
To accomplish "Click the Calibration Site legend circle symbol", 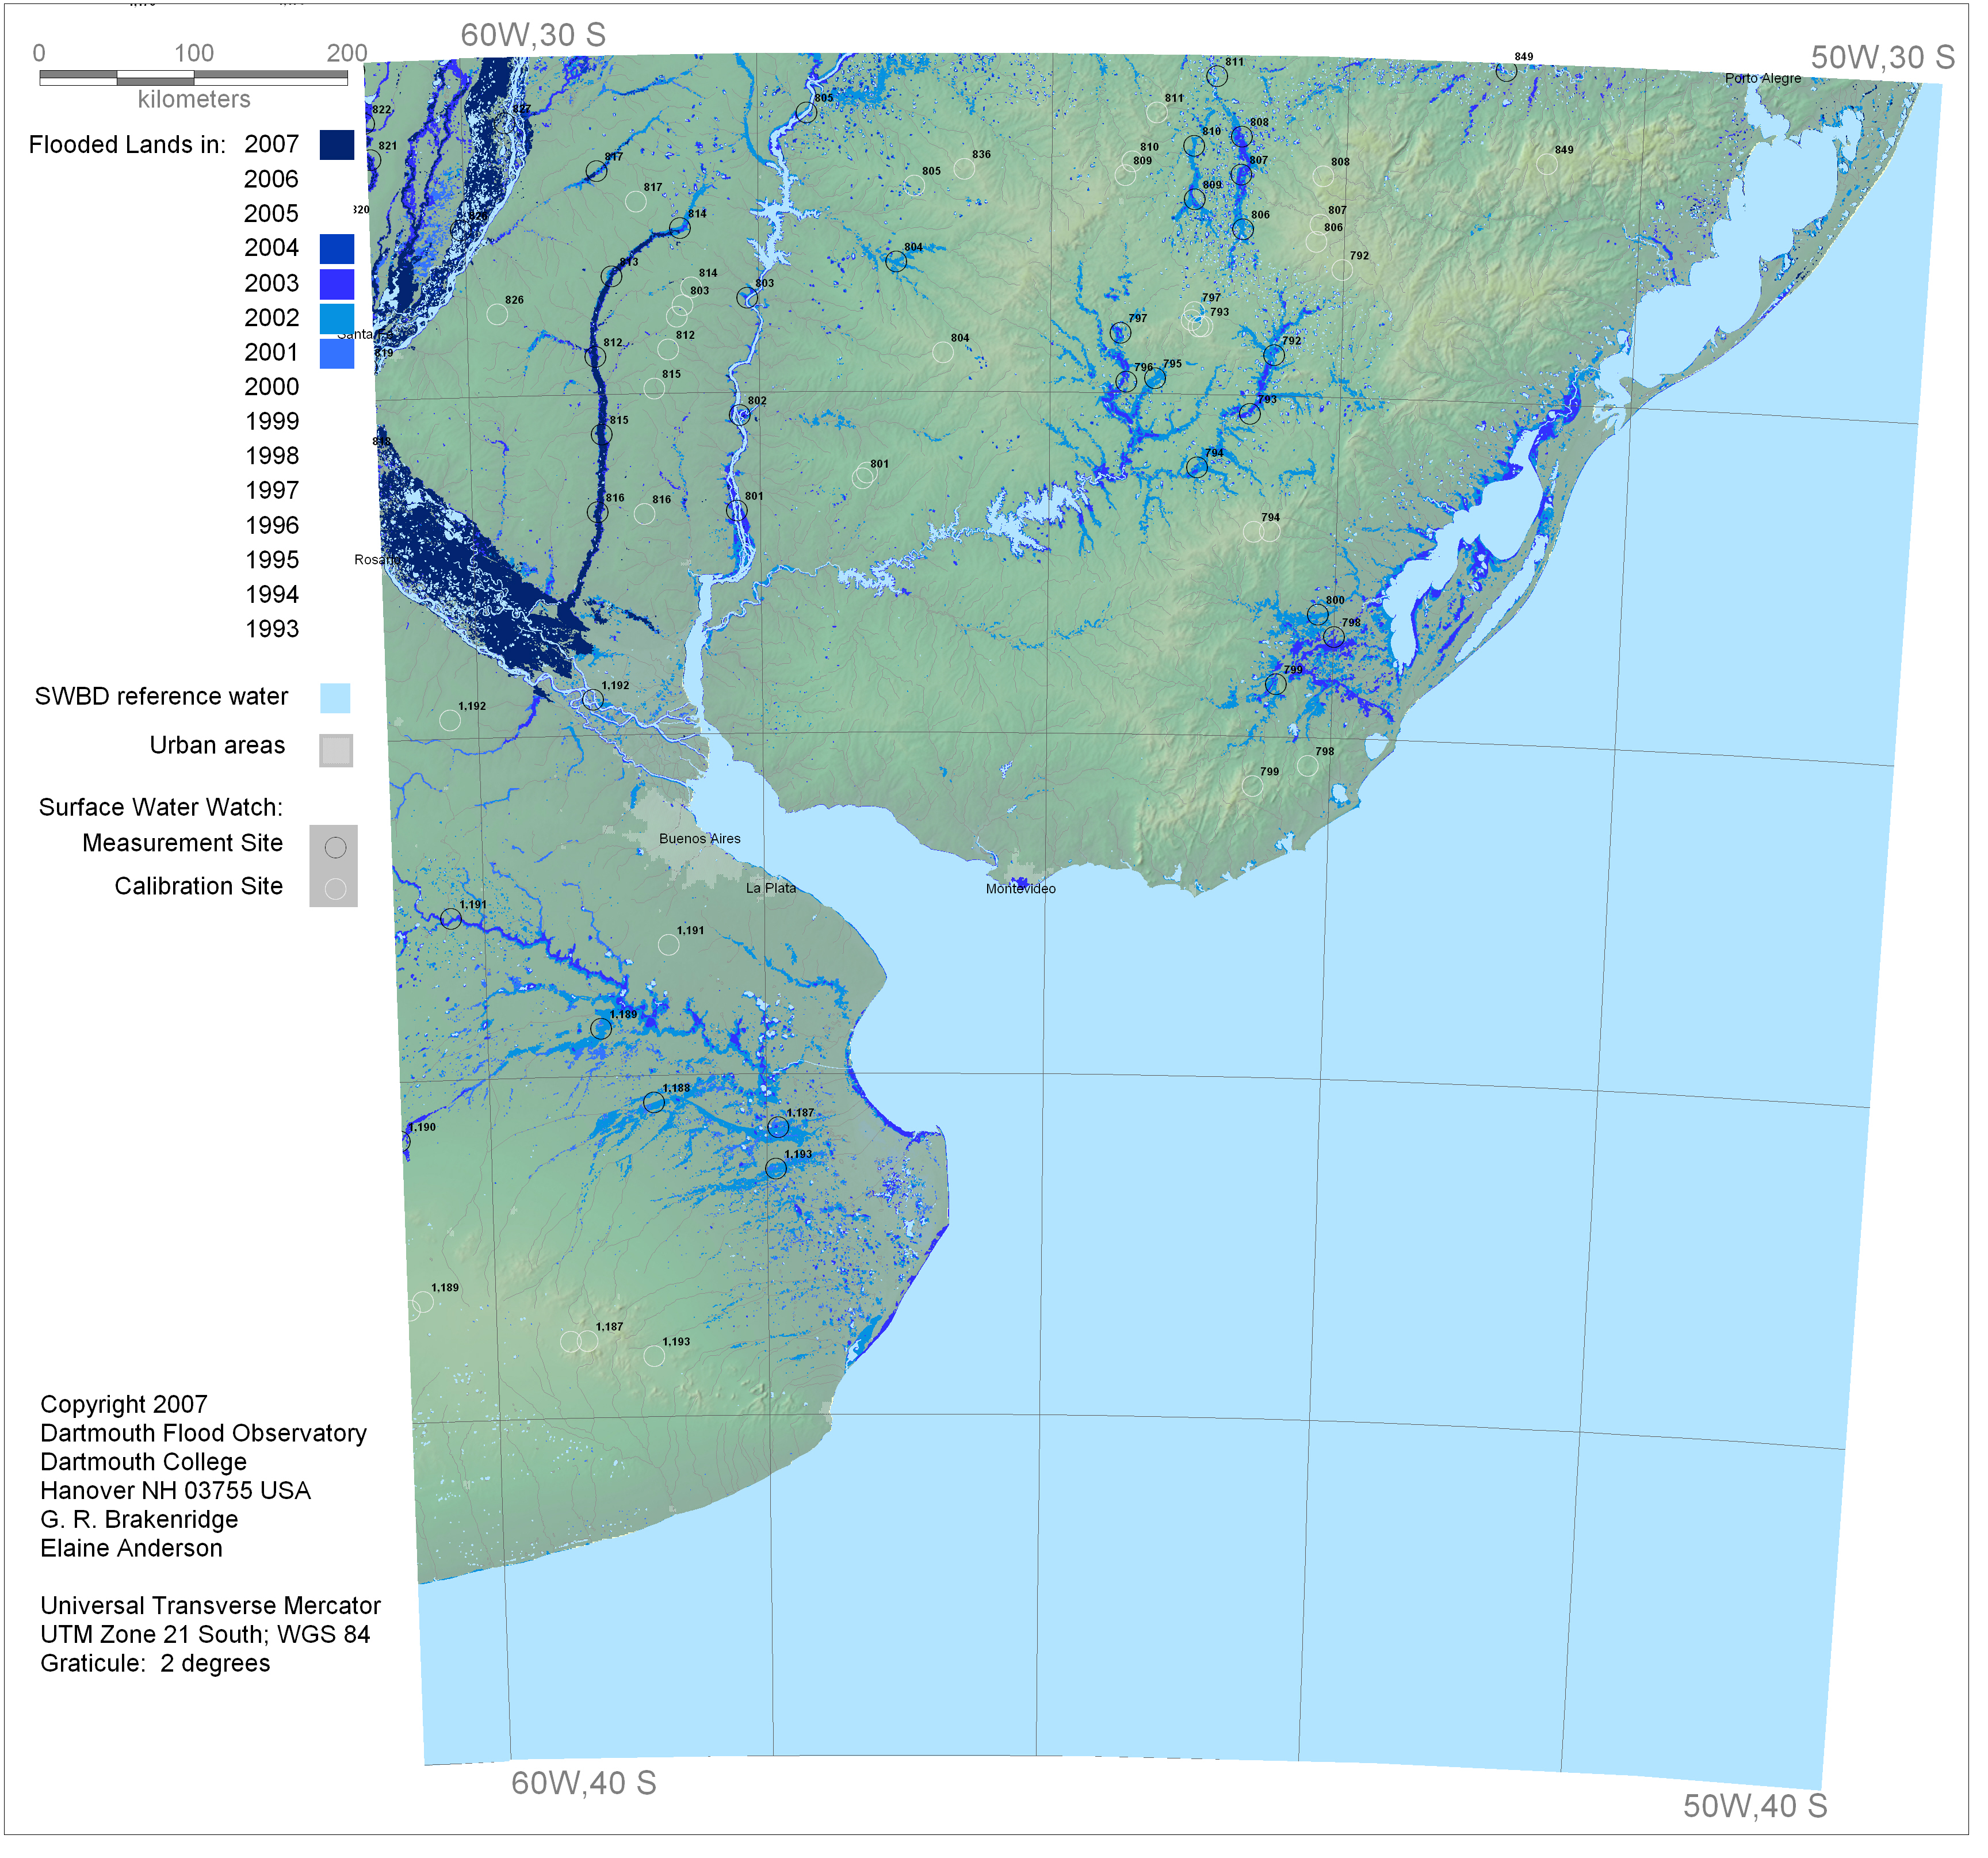I will 336,890.
